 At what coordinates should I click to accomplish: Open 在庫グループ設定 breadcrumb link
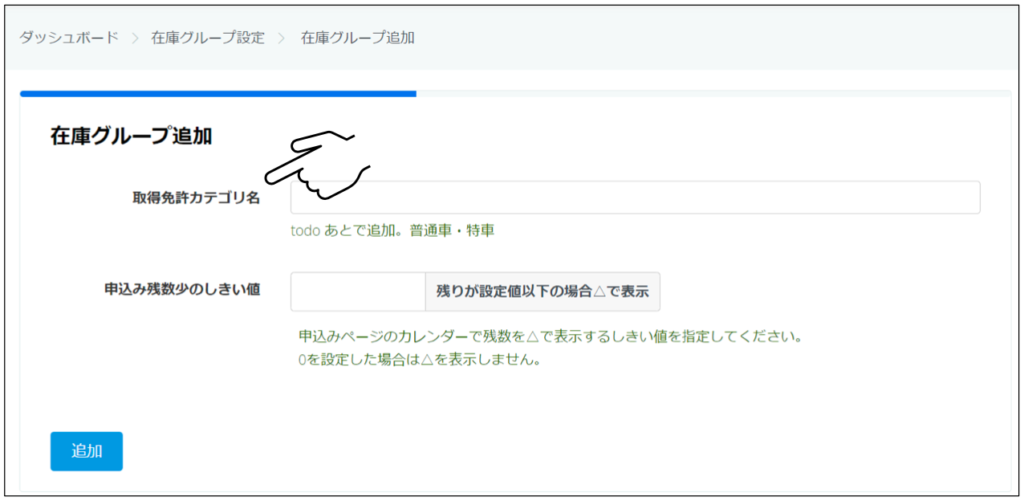click(x=208, y=38)
